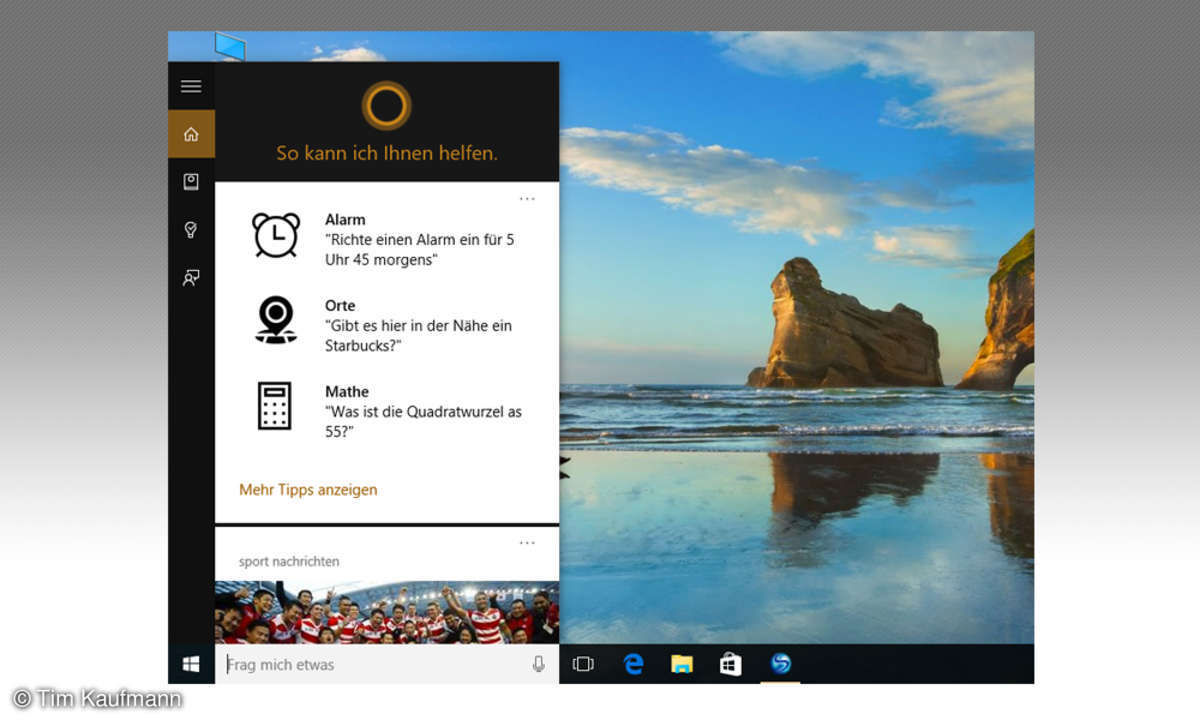Select the Cortana Home icon
This screenshot has height=720, width=1200.
191,134
